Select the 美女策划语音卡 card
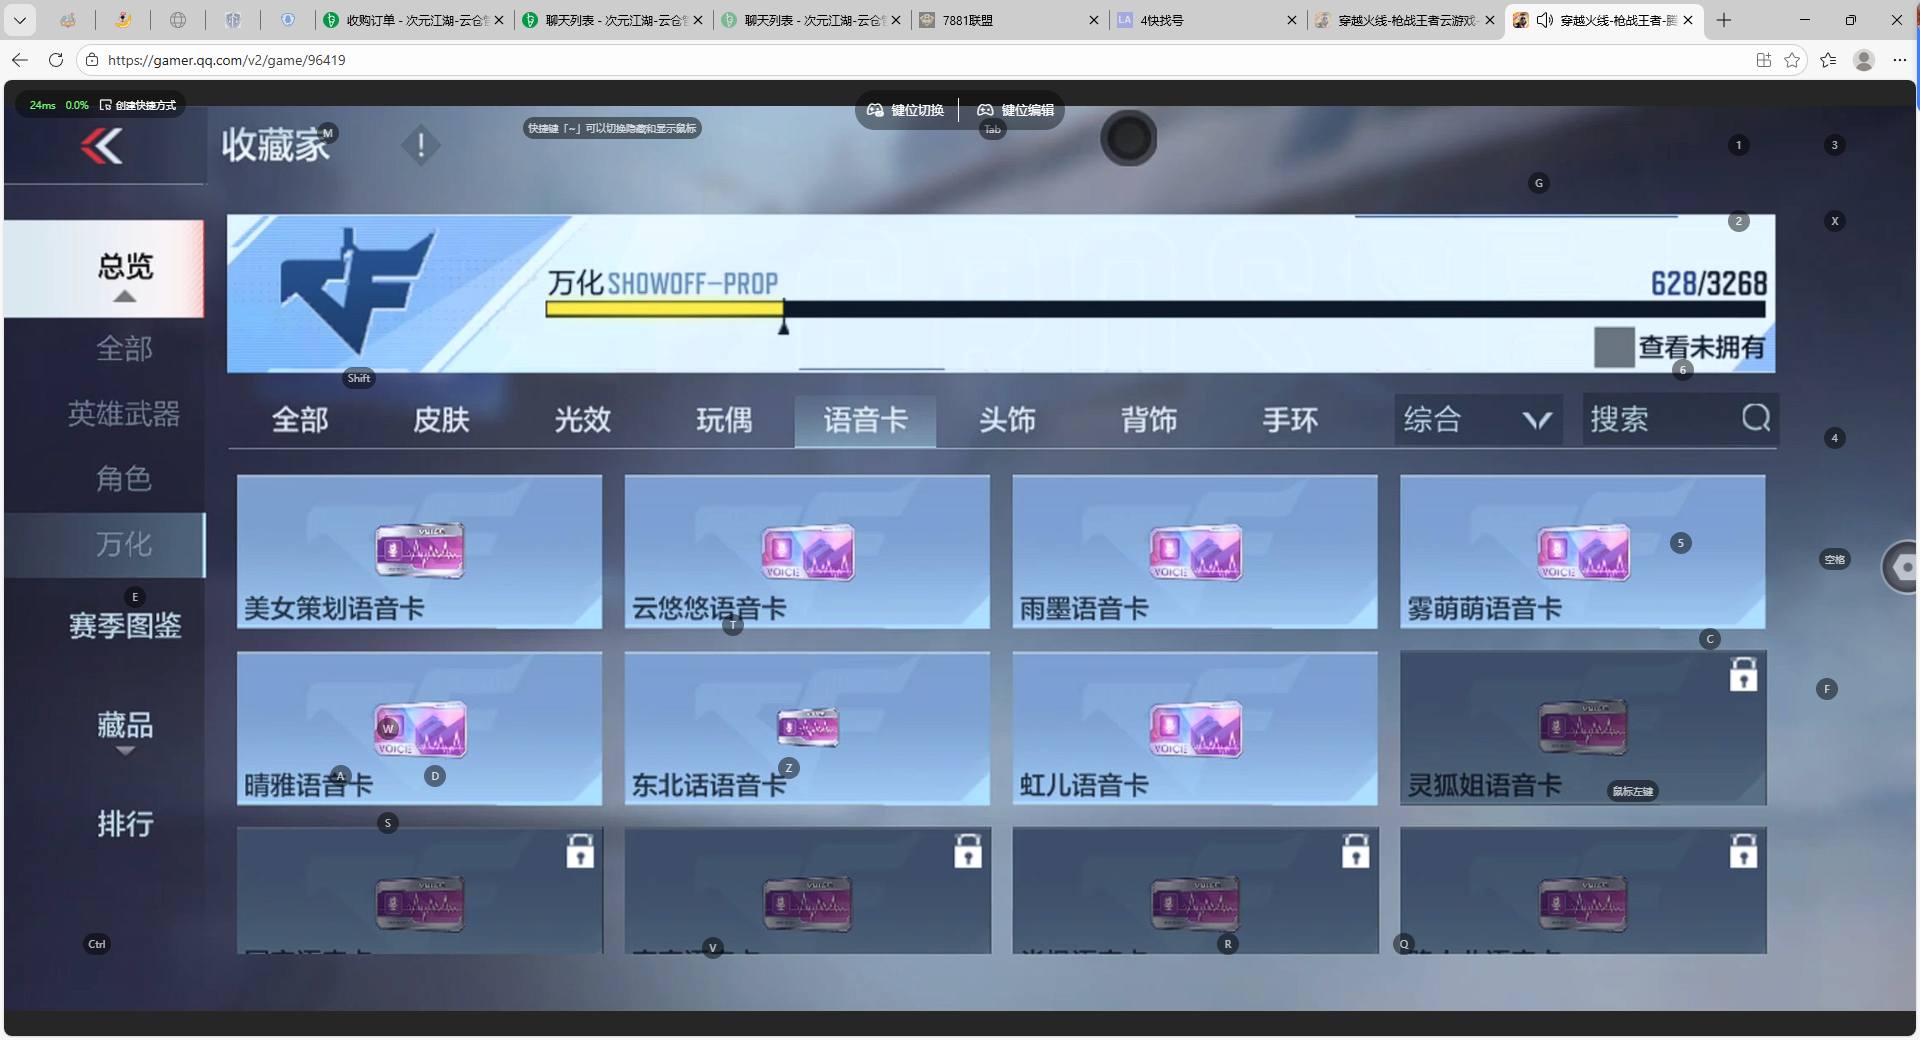Viewport: 1920px width, 1040px height. 419,552
